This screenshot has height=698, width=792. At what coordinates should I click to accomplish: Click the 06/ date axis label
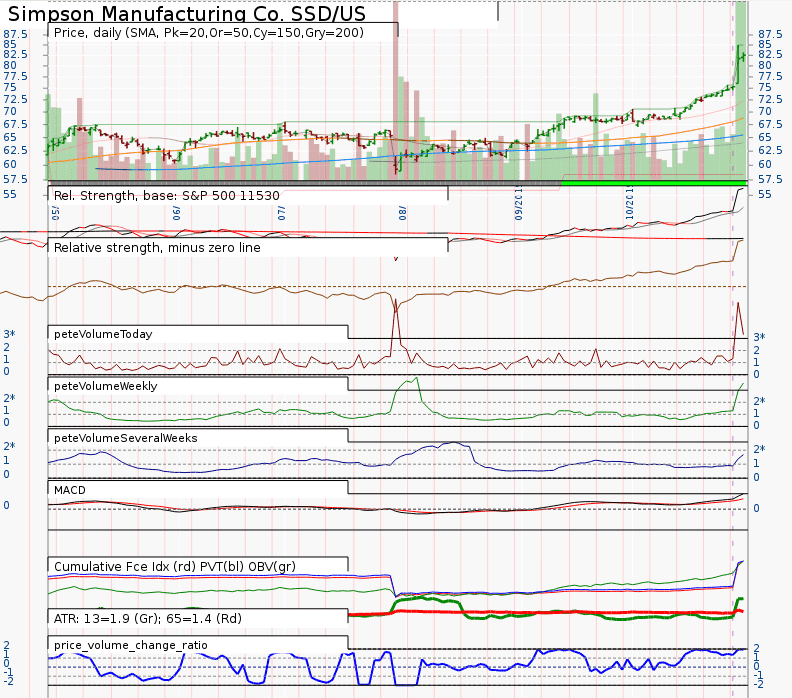click(177, 213)
